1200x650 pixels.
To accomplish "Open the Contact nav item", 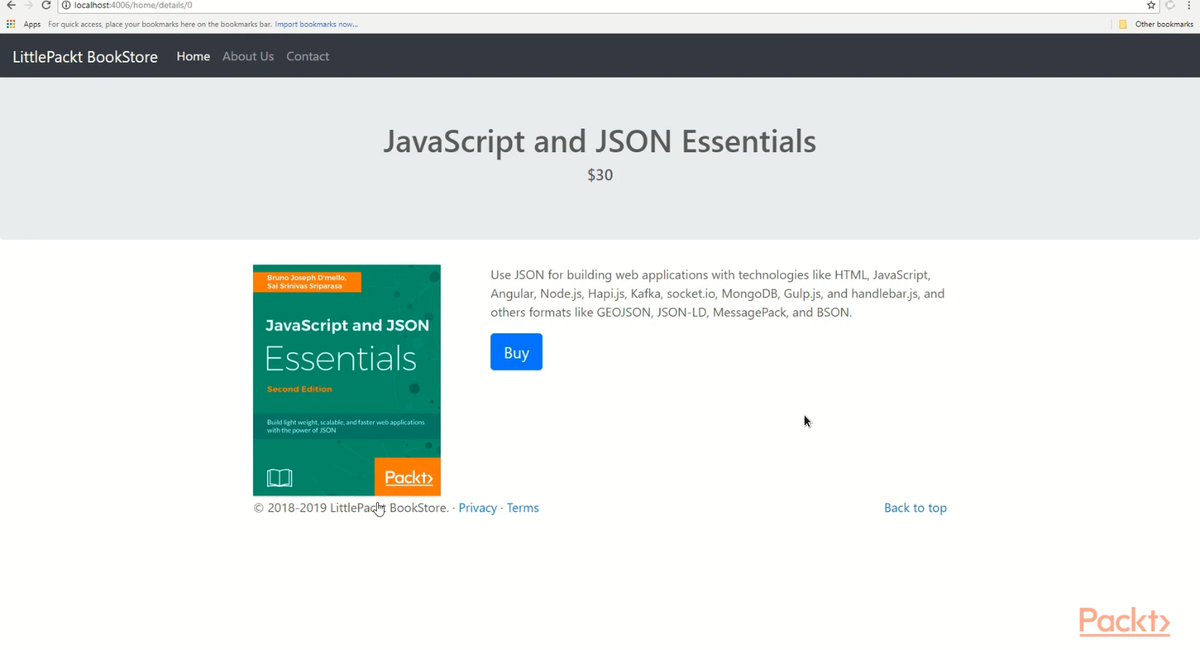I will coord(307,56).
